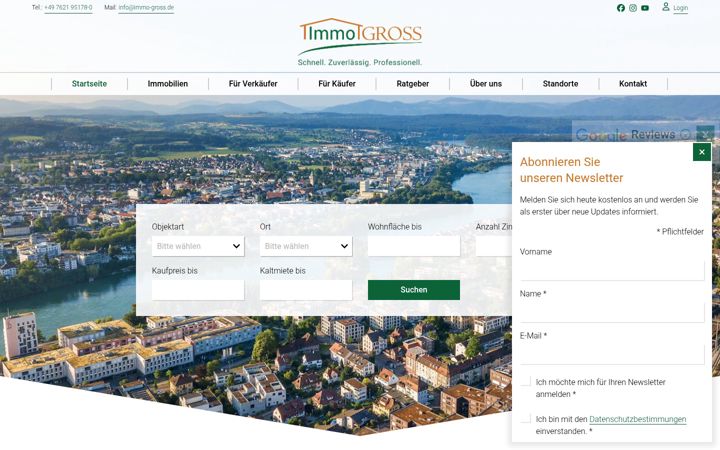Click the ImmoGROSS logo
The height and width of the screenshot is (450, 720).
pos(360,42)
